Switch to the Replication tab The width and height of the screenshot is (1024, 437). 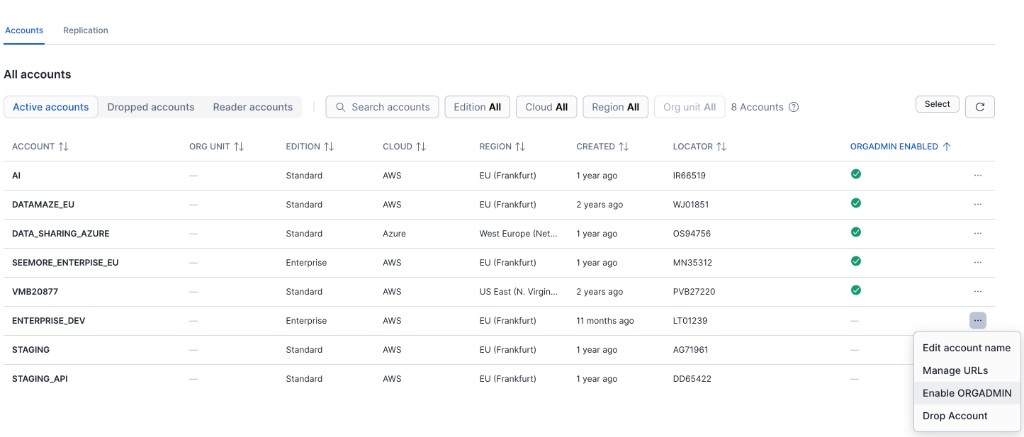(x=86, y=31)
